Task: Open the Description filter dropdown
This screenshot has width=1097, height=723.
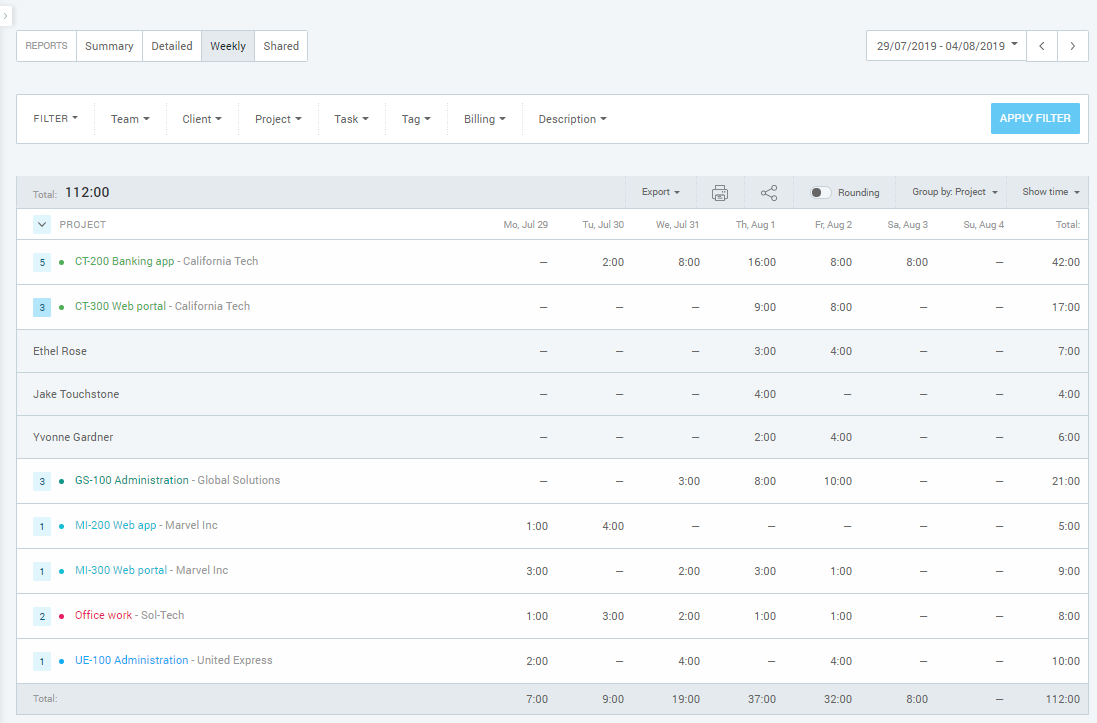Action: (x=572, y=119)
